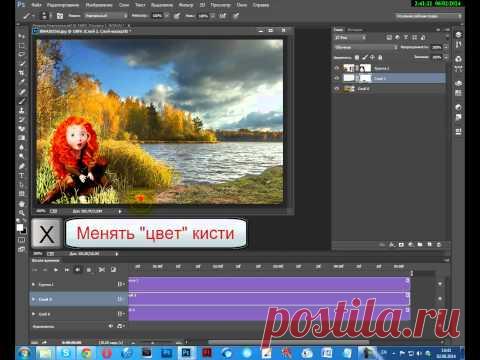
Task: Select the Move tool in the toolbar
Action: click(x=21, y=36)
